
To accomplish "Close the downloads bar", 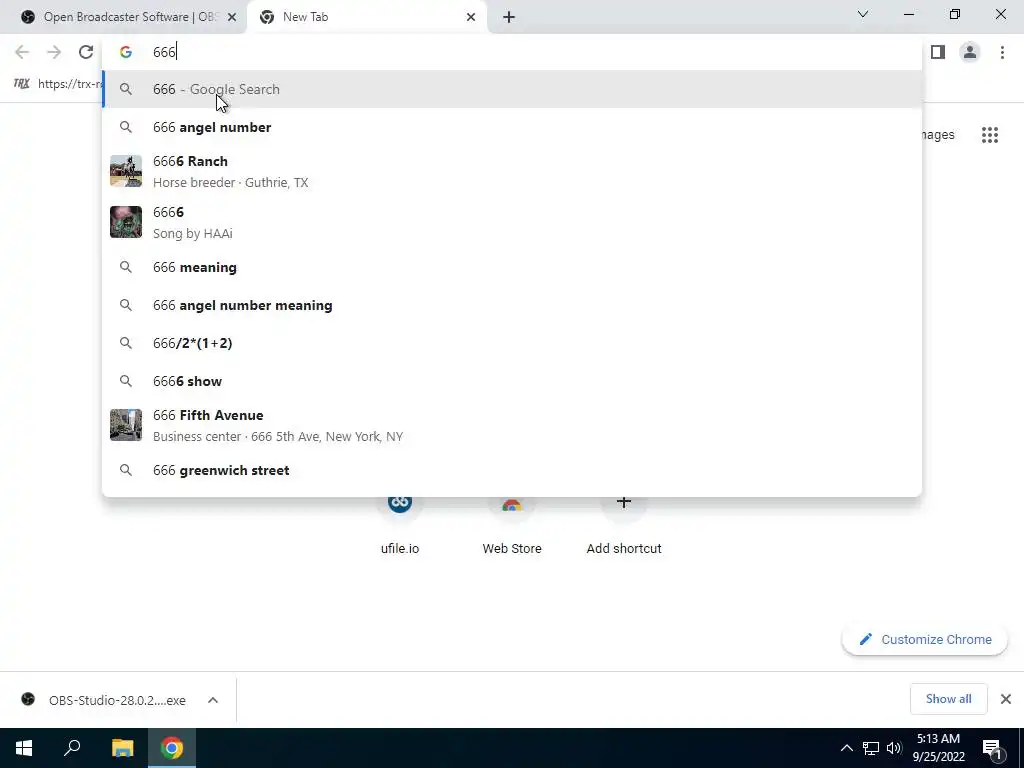I will pos(1006,699).
